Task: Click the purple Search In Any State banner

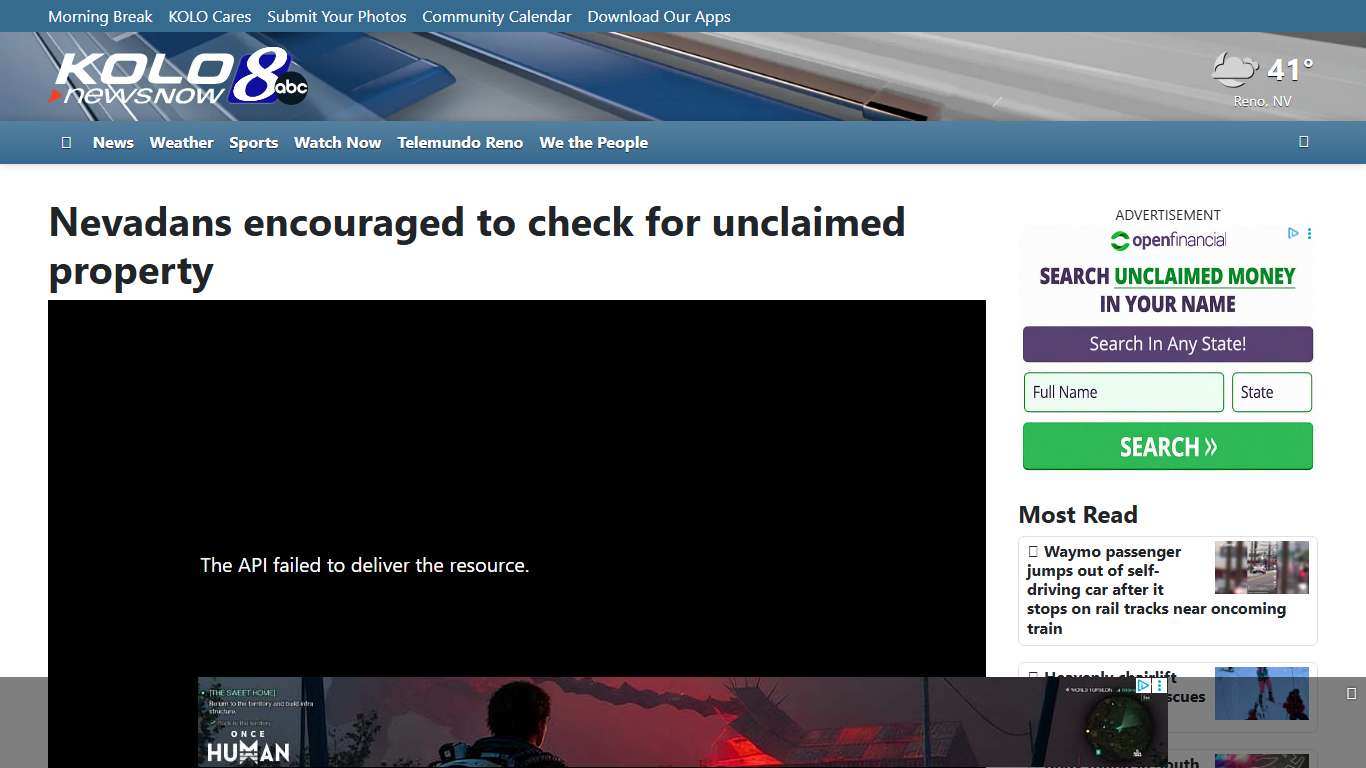Action: point(1167,344)
